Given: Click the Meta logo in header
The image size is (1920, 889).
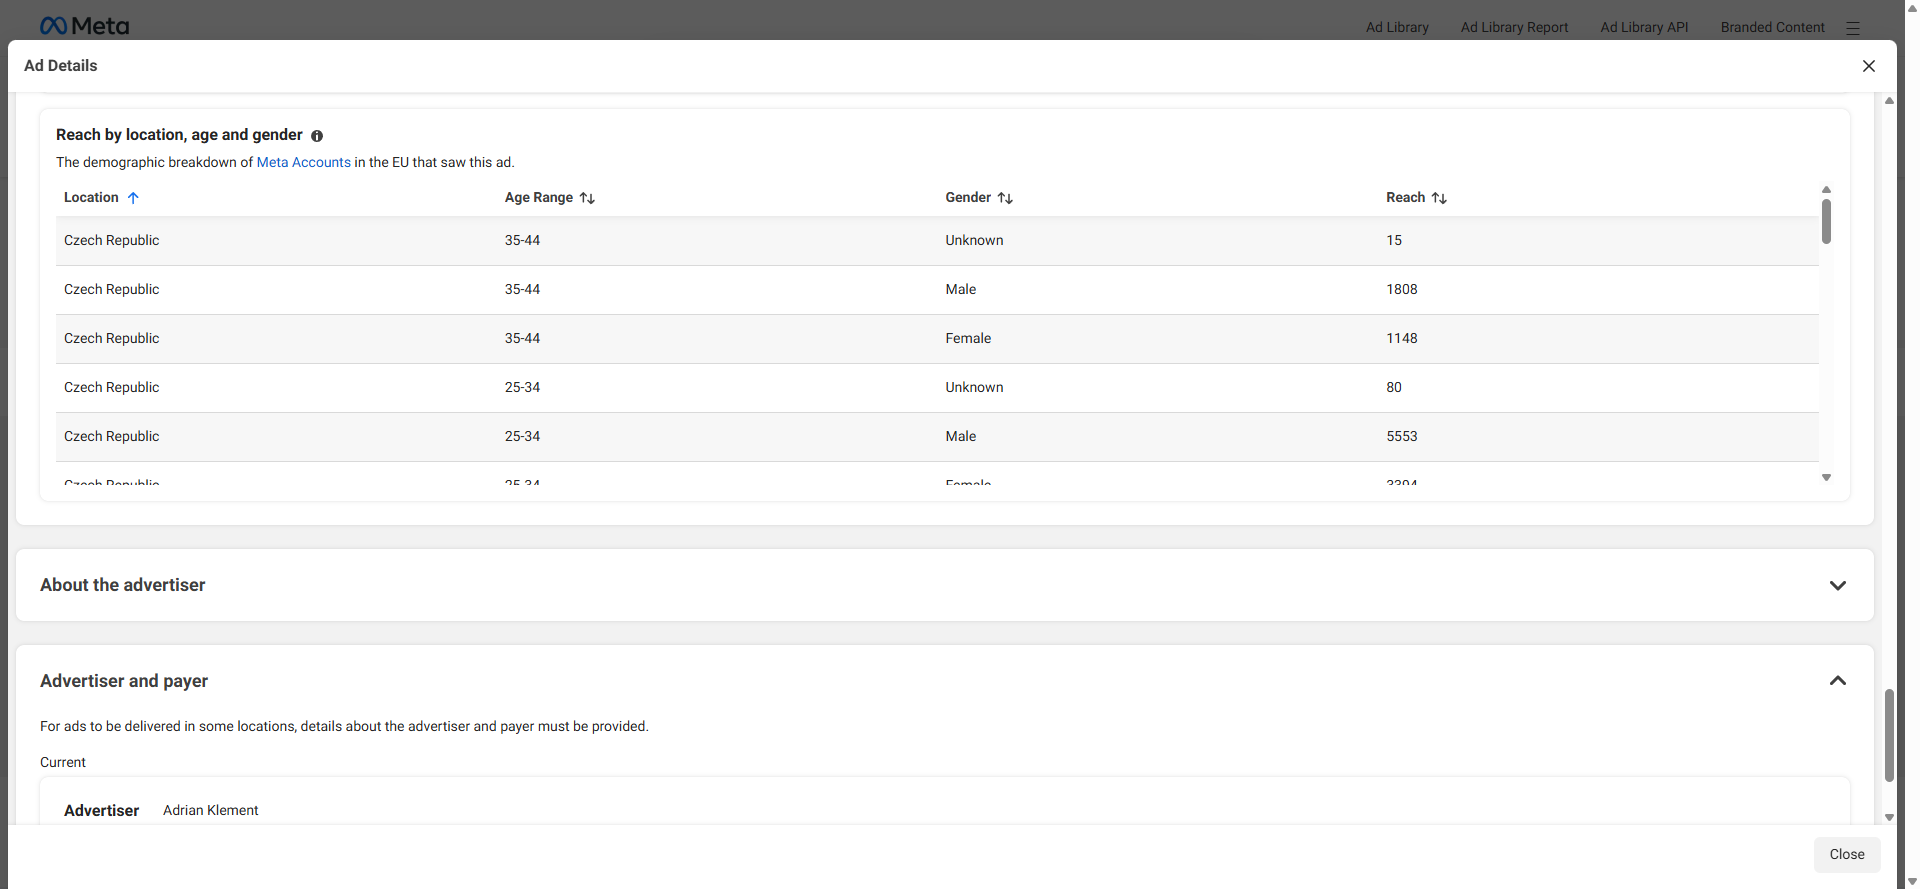Looking at the screenshot, I should [84, 26].
